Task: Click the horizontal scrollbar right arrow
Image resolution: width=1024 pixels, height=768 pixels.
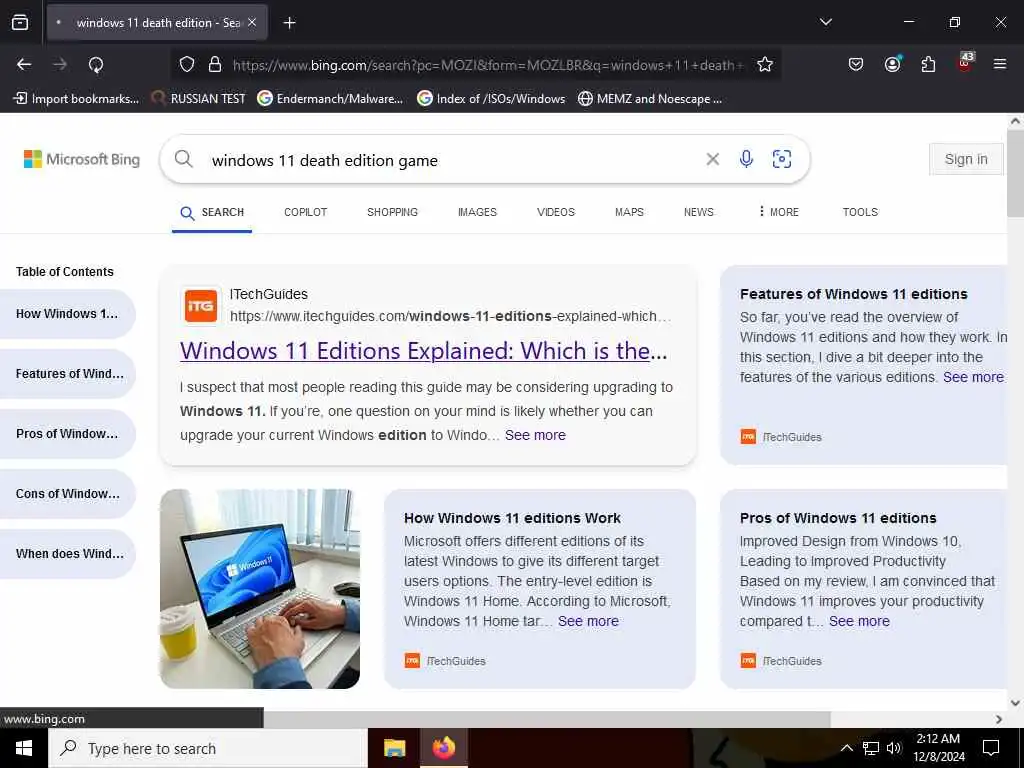Action: [x=999, y=719]
